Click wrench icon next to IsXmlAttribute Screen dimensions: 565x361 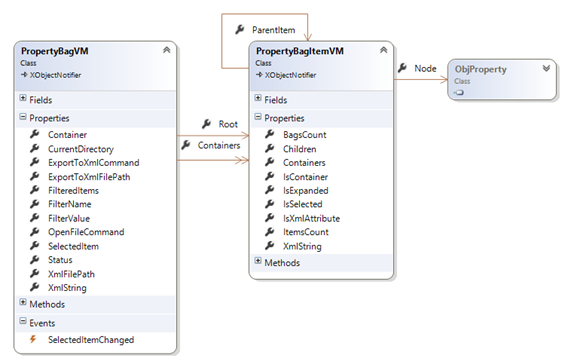(270, 218)
